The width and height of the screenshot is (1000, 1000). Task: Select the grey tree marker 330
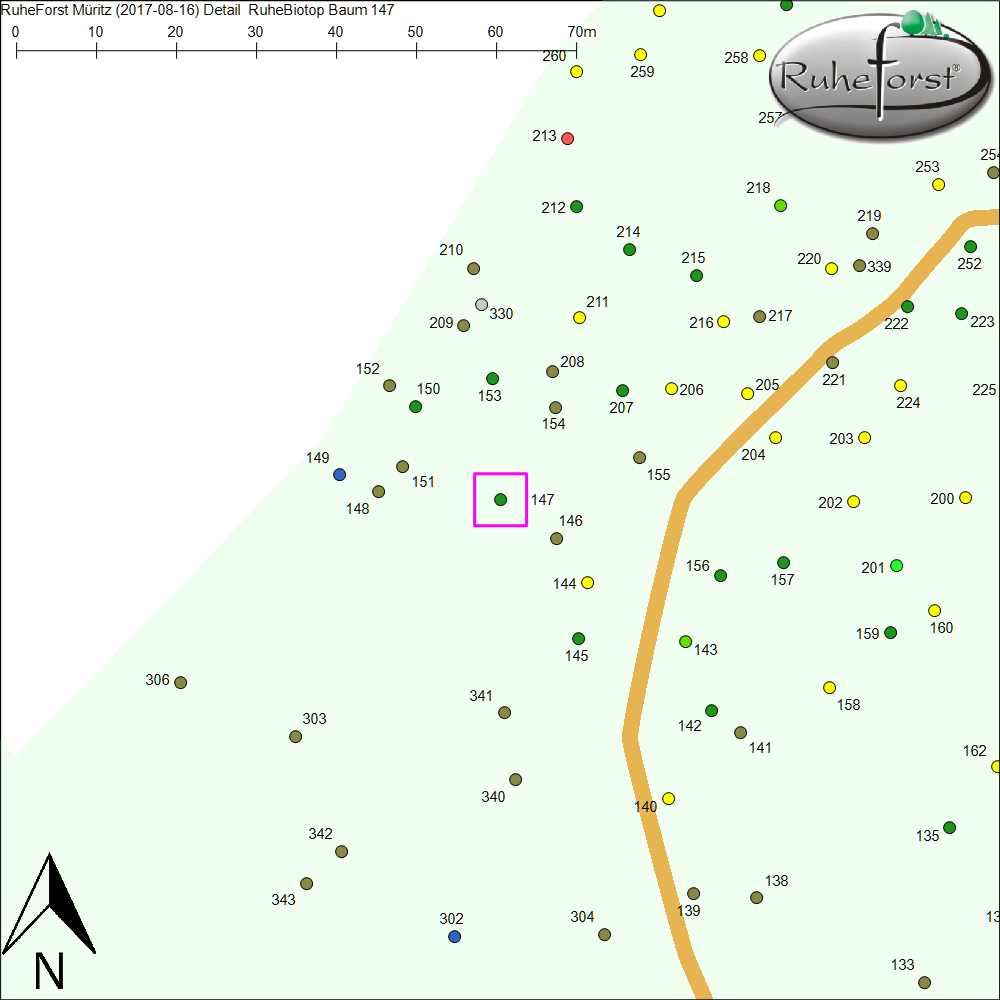[481, 304]
